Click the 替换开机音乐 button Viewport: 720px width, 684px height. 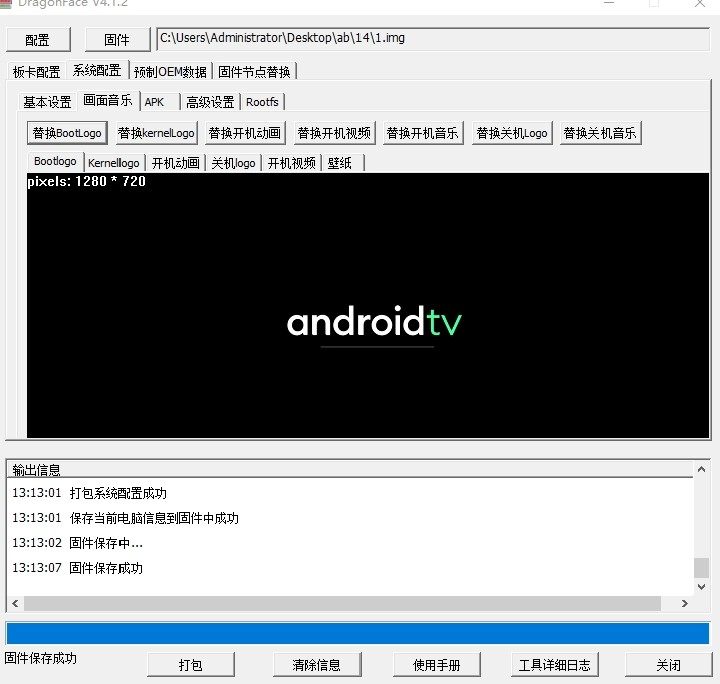[x=423, y=133]
